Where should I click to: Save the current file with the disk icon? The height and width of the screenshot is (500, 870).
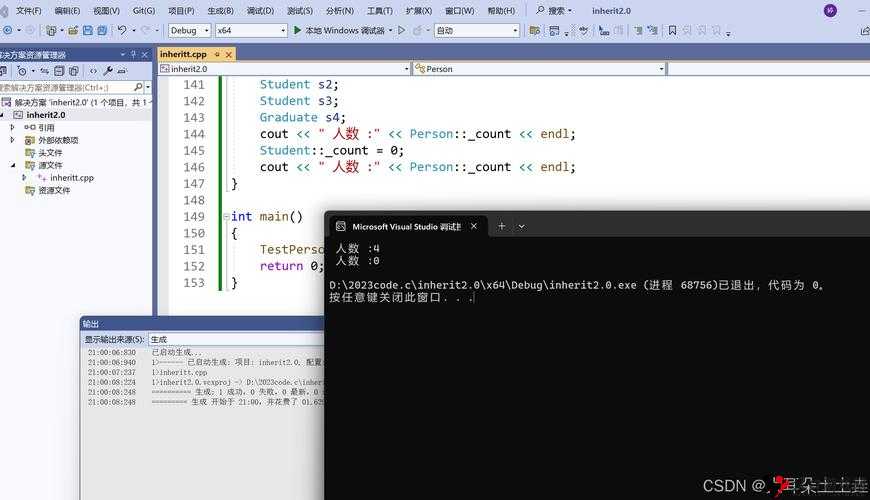[x=88, y=31]
